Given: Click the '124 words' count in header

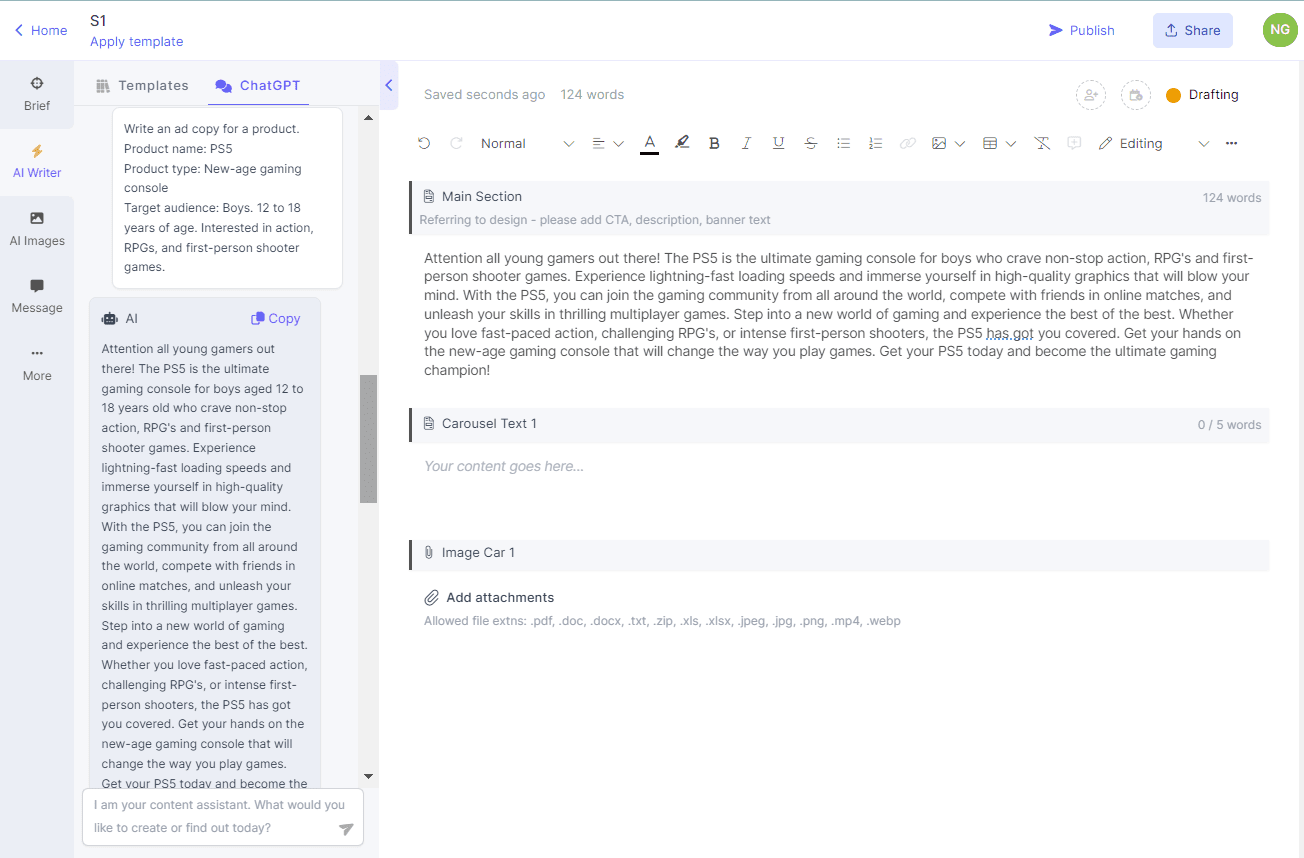Looking at the screenshot, I should coord(592,95).
